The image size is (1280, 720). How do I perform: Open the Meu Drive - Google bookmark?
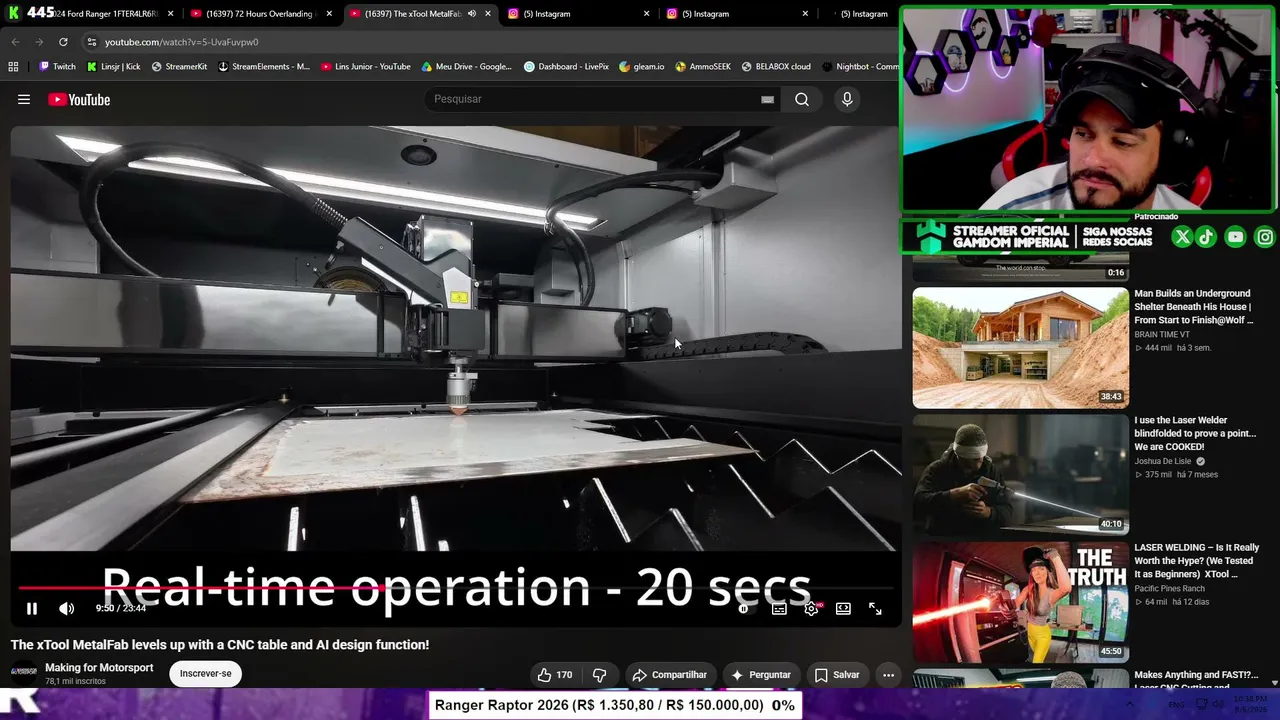click(x=466, y=67)
